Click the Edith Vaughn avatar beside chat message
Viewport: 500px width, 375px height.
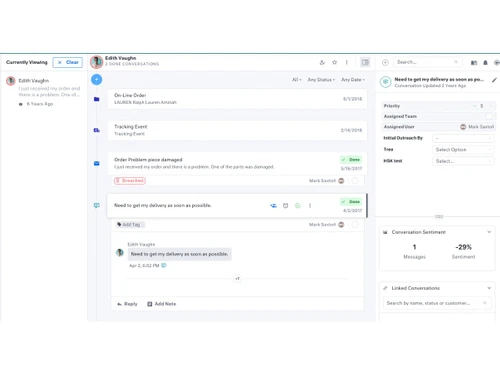coord(120,253)
